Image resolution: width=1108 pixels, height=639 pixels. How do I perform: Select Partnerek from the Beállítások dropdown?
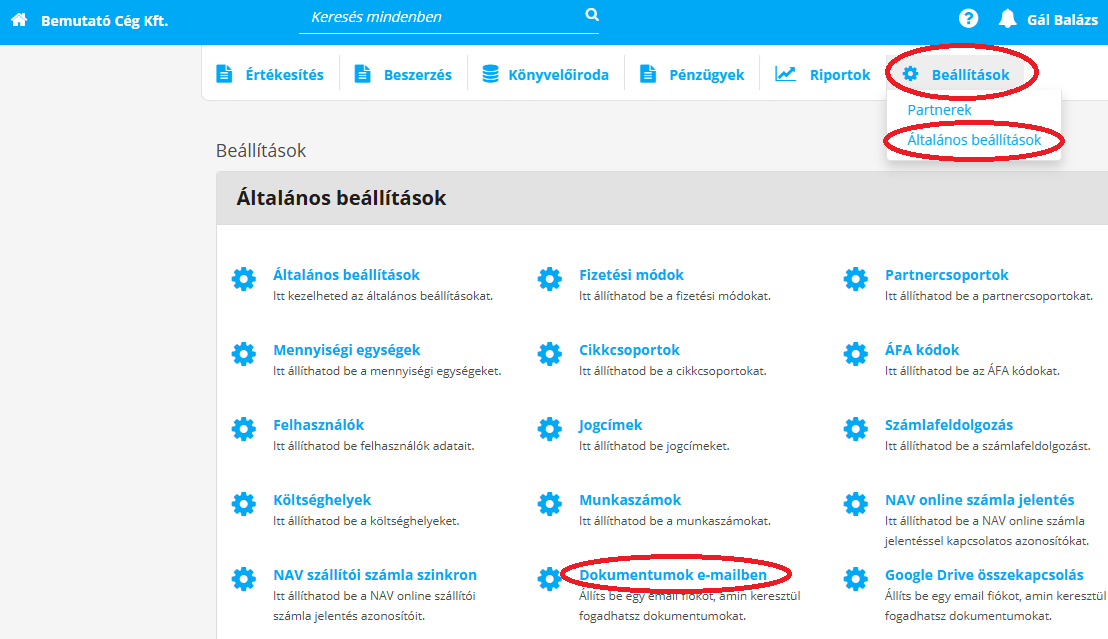939,110
